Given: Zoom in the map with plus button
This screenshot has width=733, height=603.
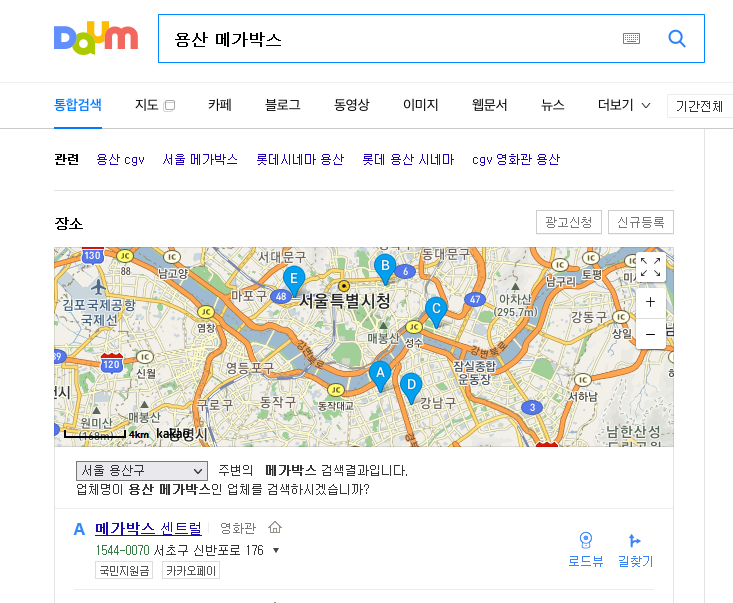Looking at the screenshot, I should coord(650,302).
